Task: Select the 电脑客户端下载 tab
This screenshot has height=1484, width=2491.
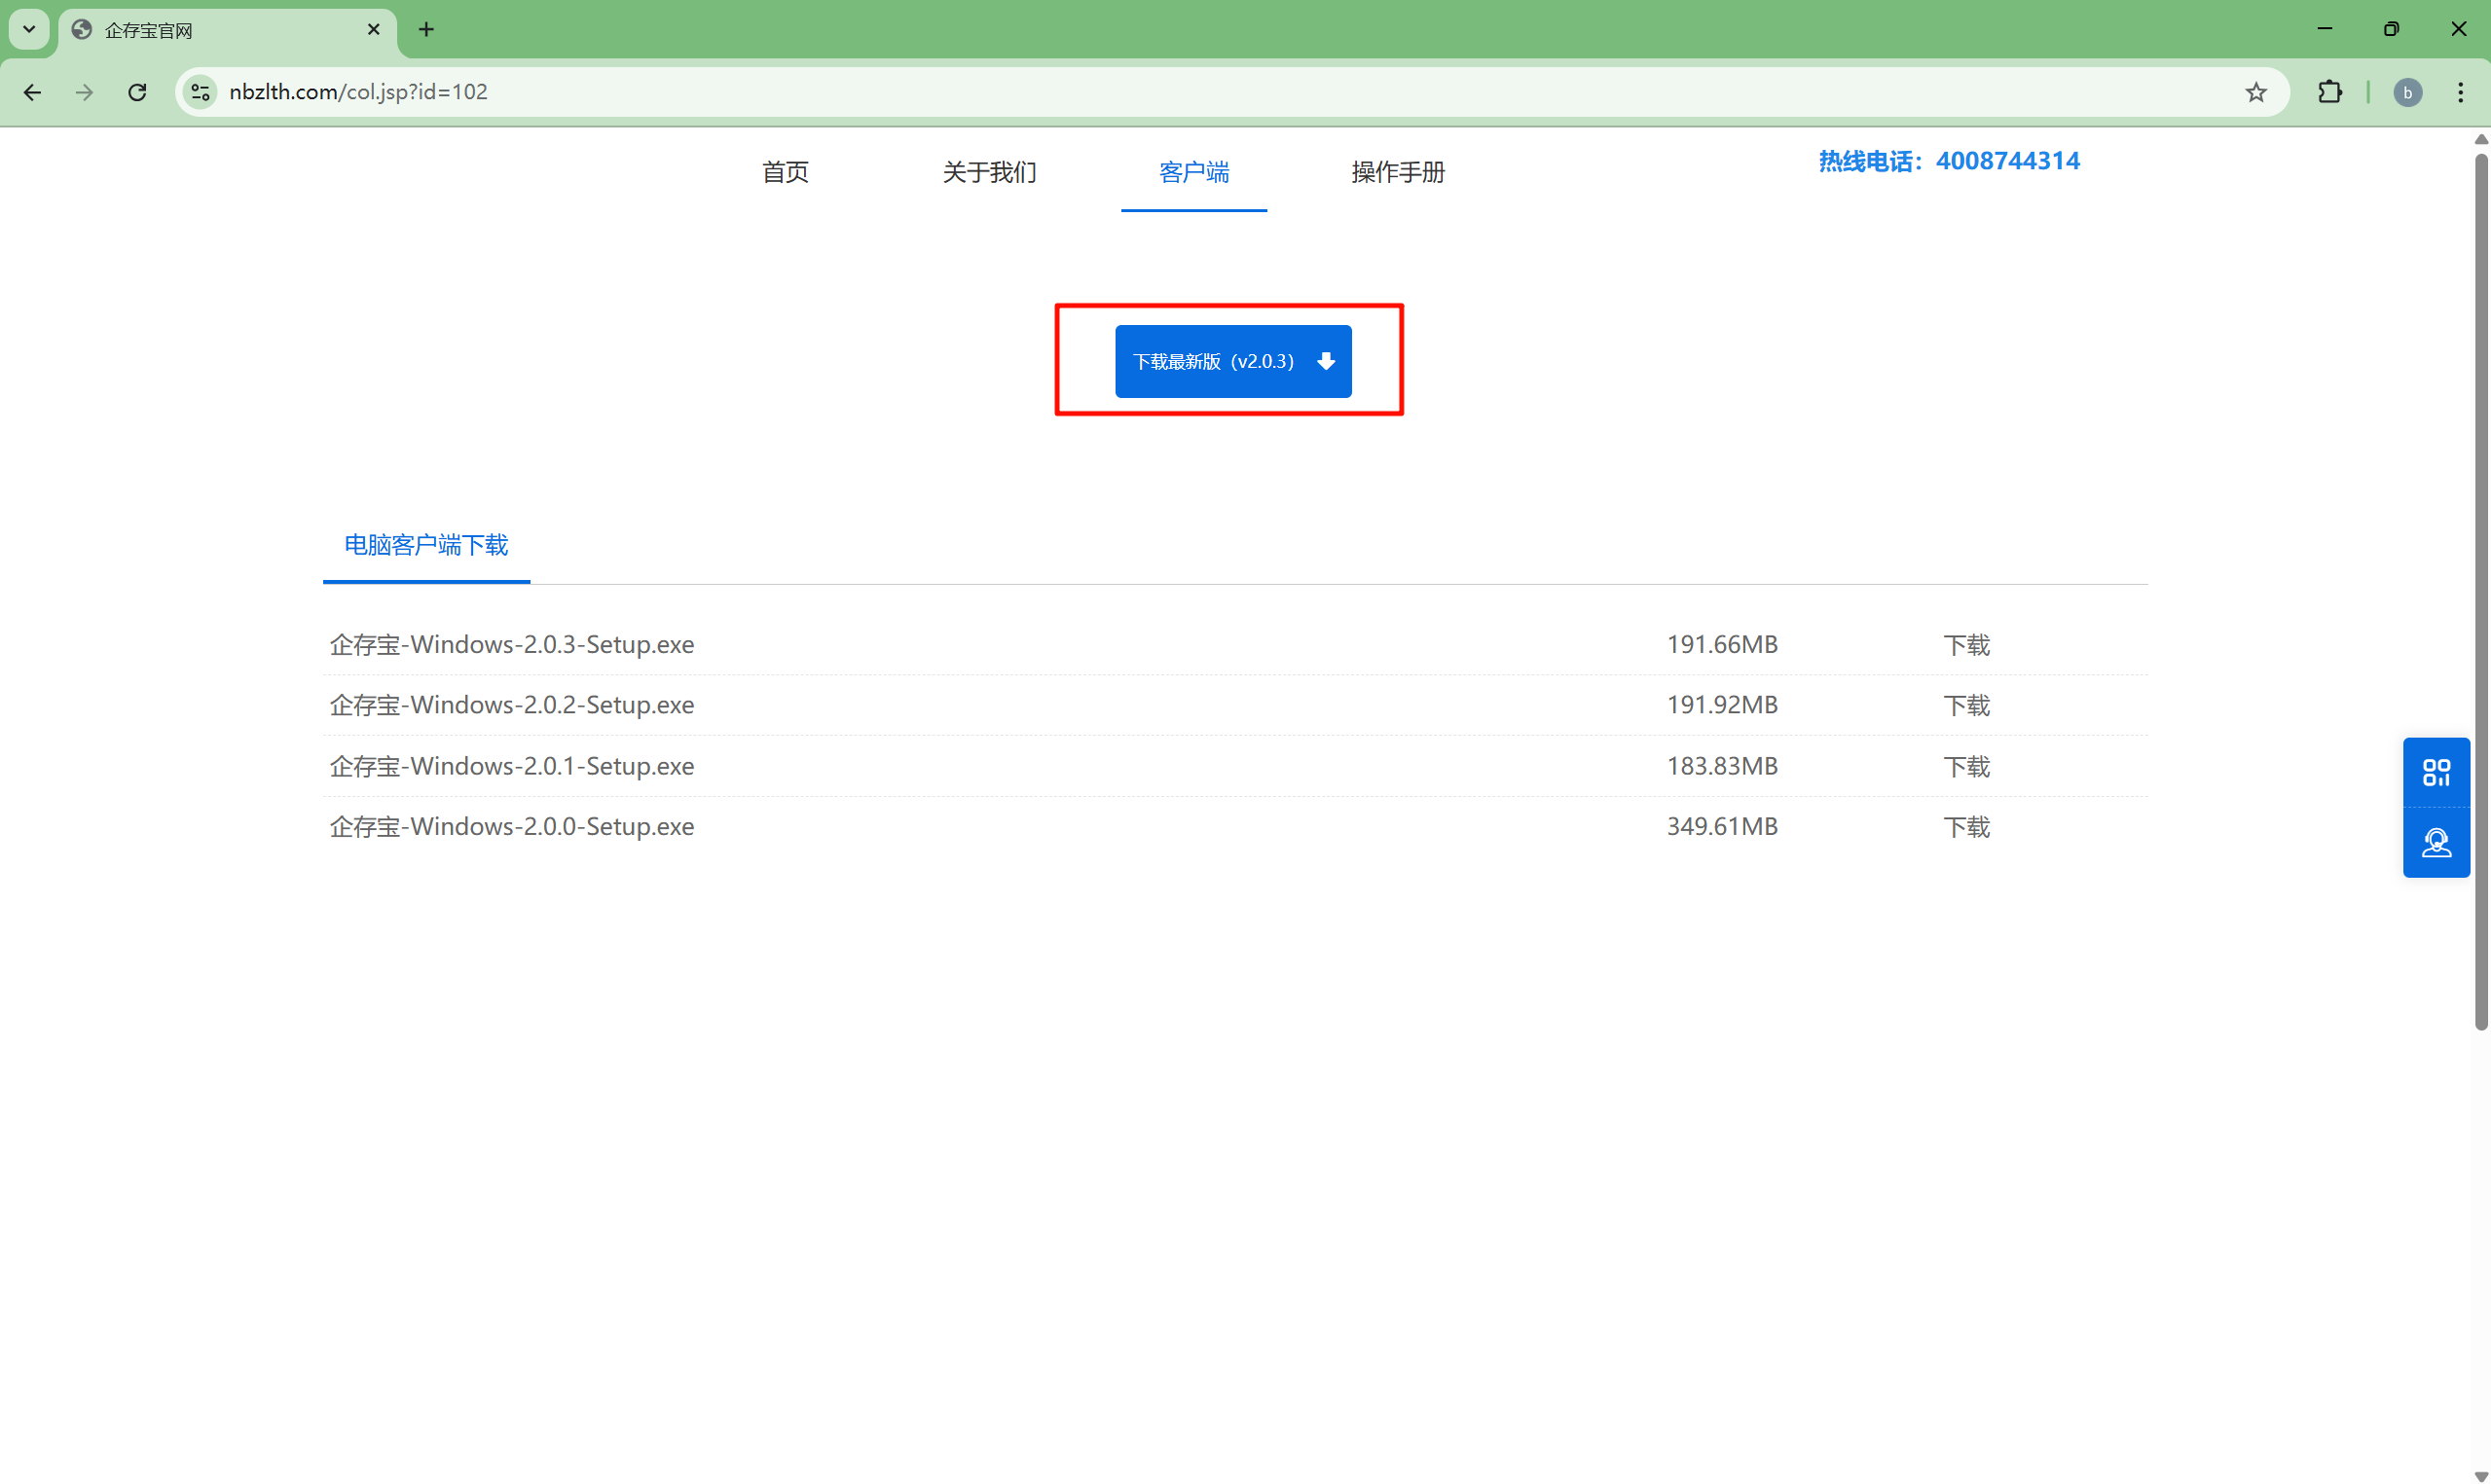Action: tap(426, 545)
